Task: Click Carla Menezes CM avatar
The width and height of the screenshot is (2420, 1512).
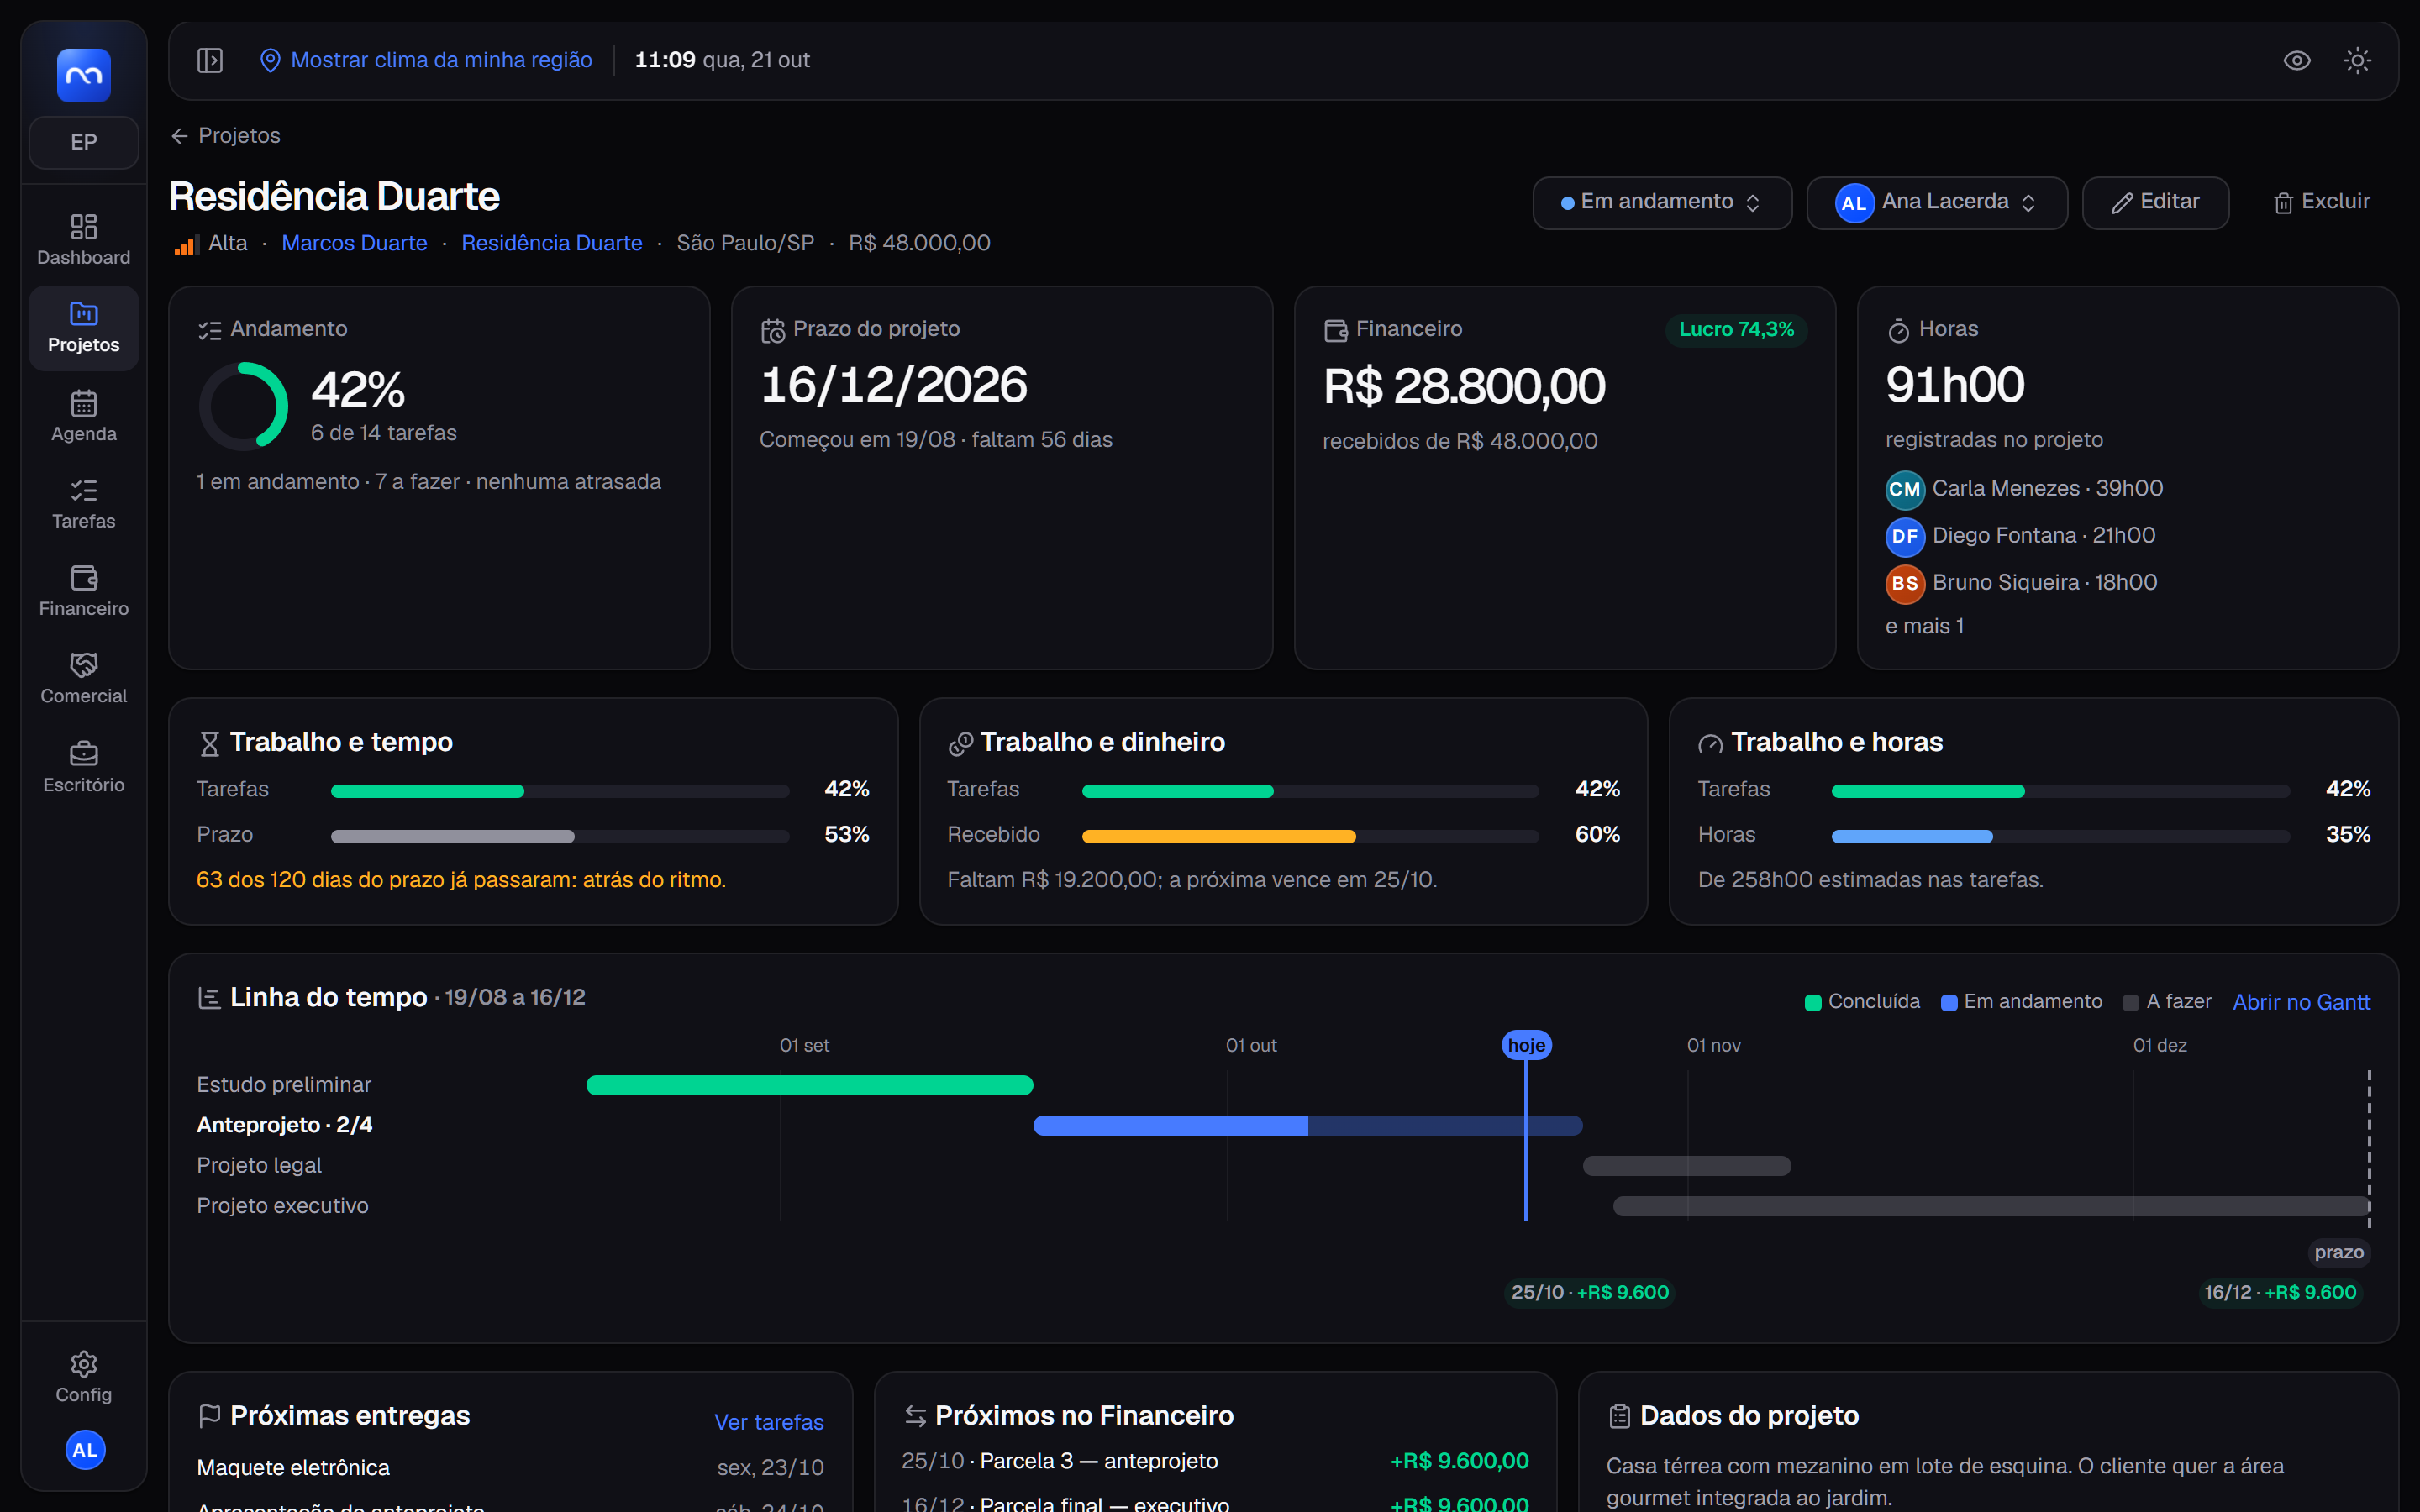Action: tap(1905, 489)
